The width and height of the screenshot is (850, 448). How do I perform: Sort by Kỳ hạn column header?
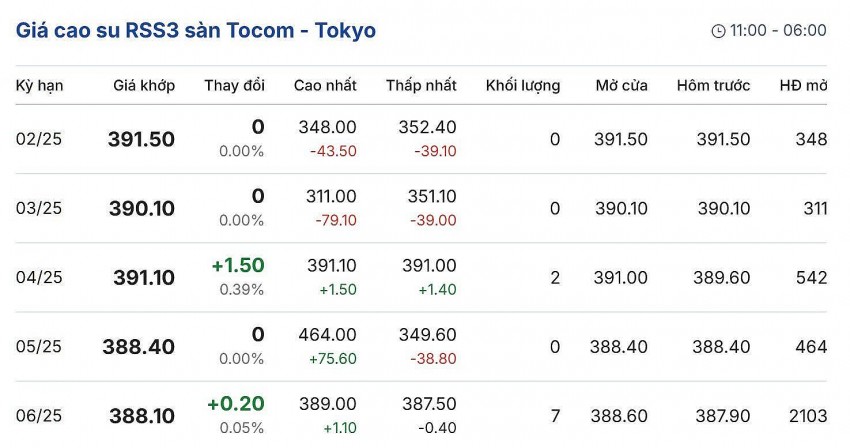tap(39, 86)
